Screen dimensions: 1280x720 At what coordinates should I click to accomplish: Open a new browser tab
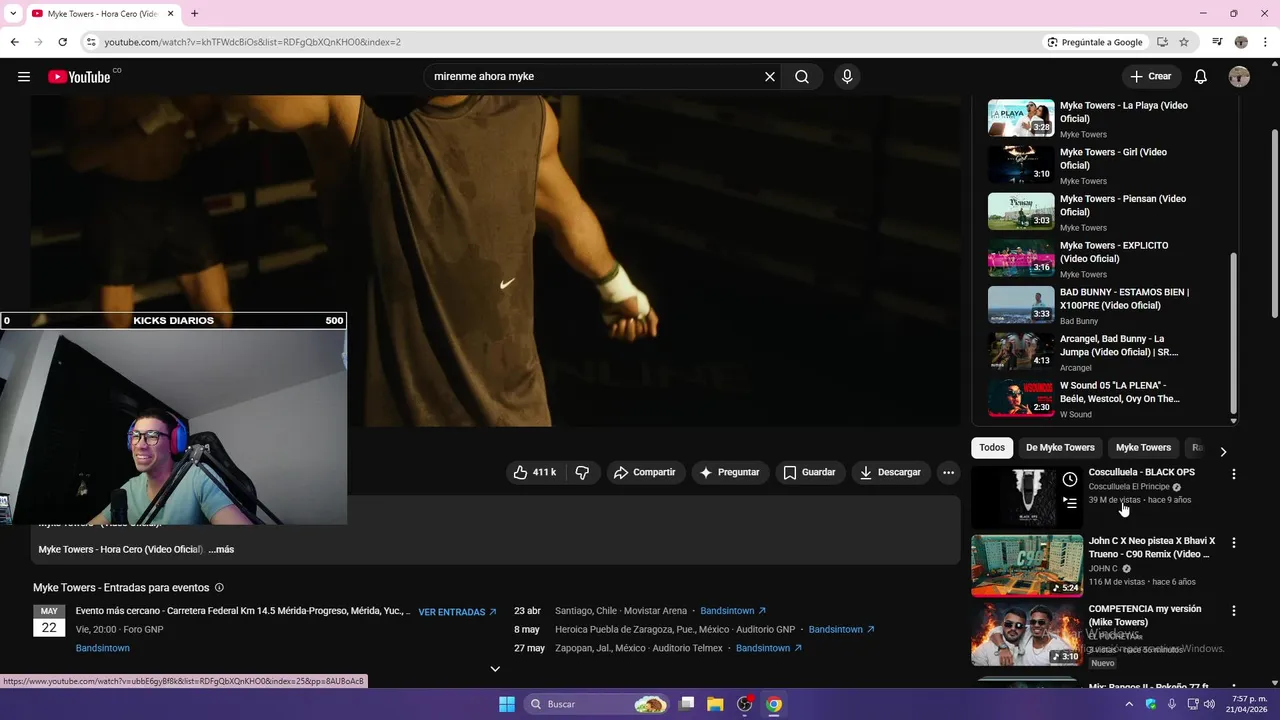194,13
